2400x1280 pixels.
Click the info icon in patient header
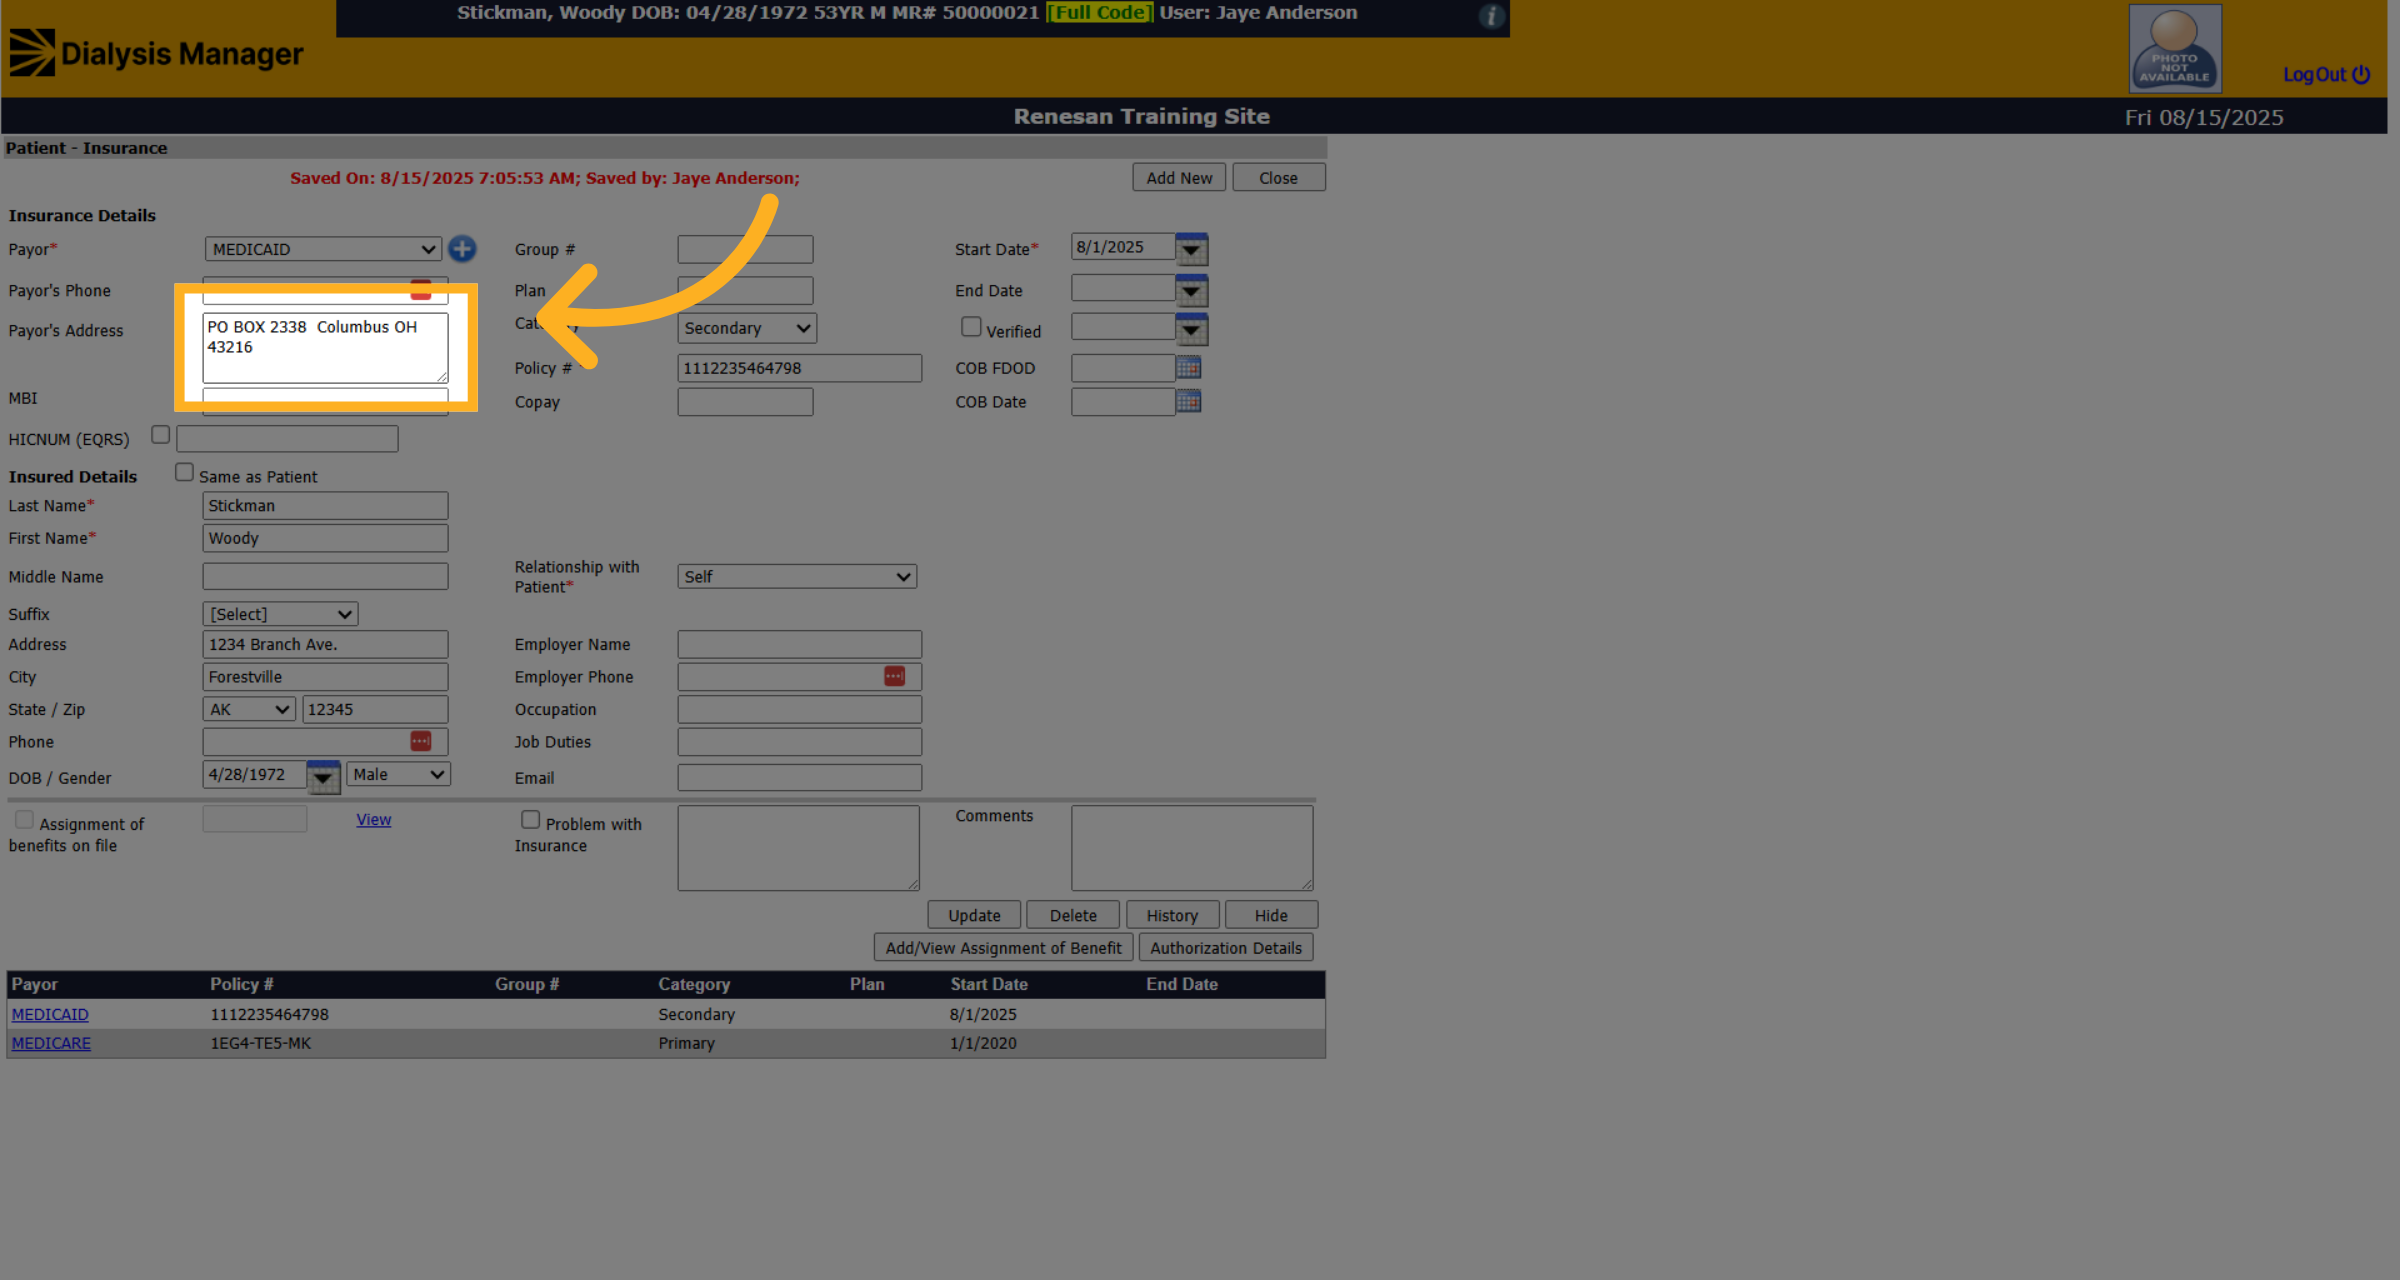click(x=1491, y=16)
